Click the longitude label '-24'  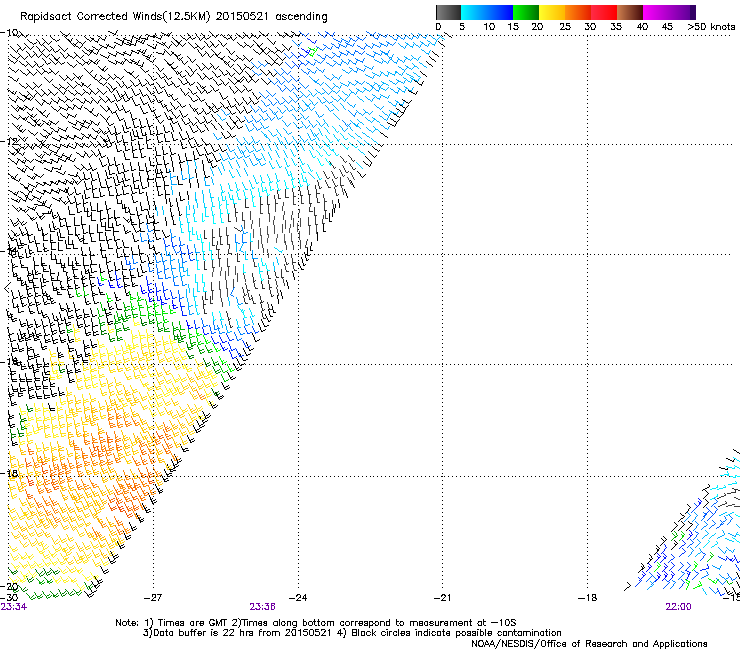click(298, 598)
